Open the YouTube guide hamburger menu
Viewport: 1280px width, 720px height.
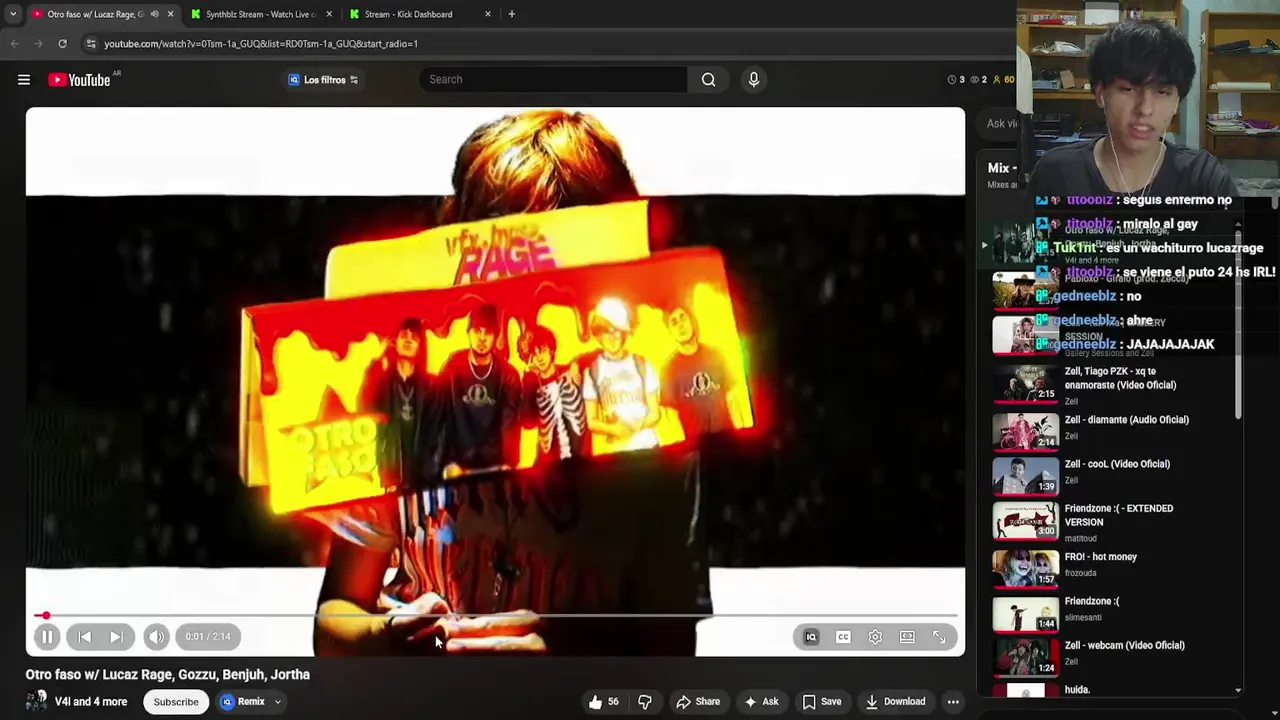pyautogui.click(x=24, y=80)
